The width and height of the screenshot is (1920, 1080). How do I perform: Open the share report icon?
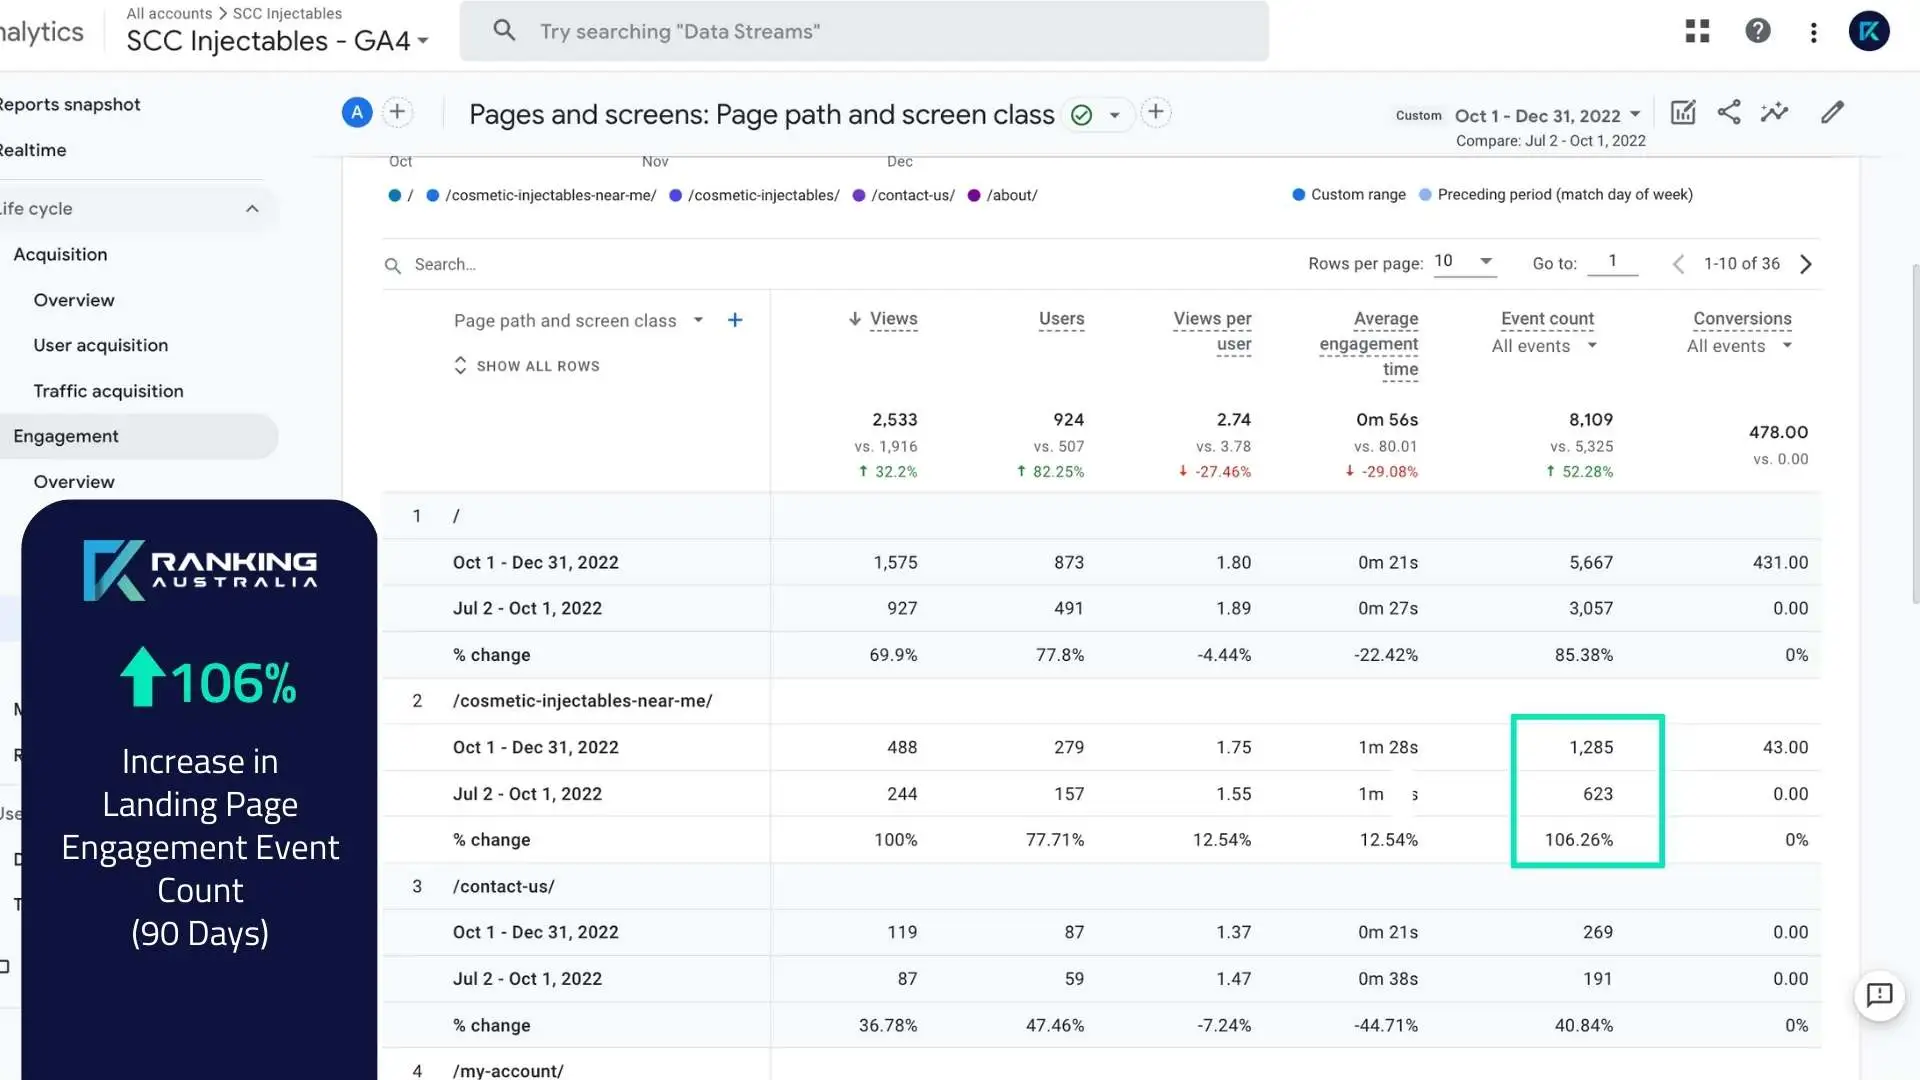point(1729,112)
